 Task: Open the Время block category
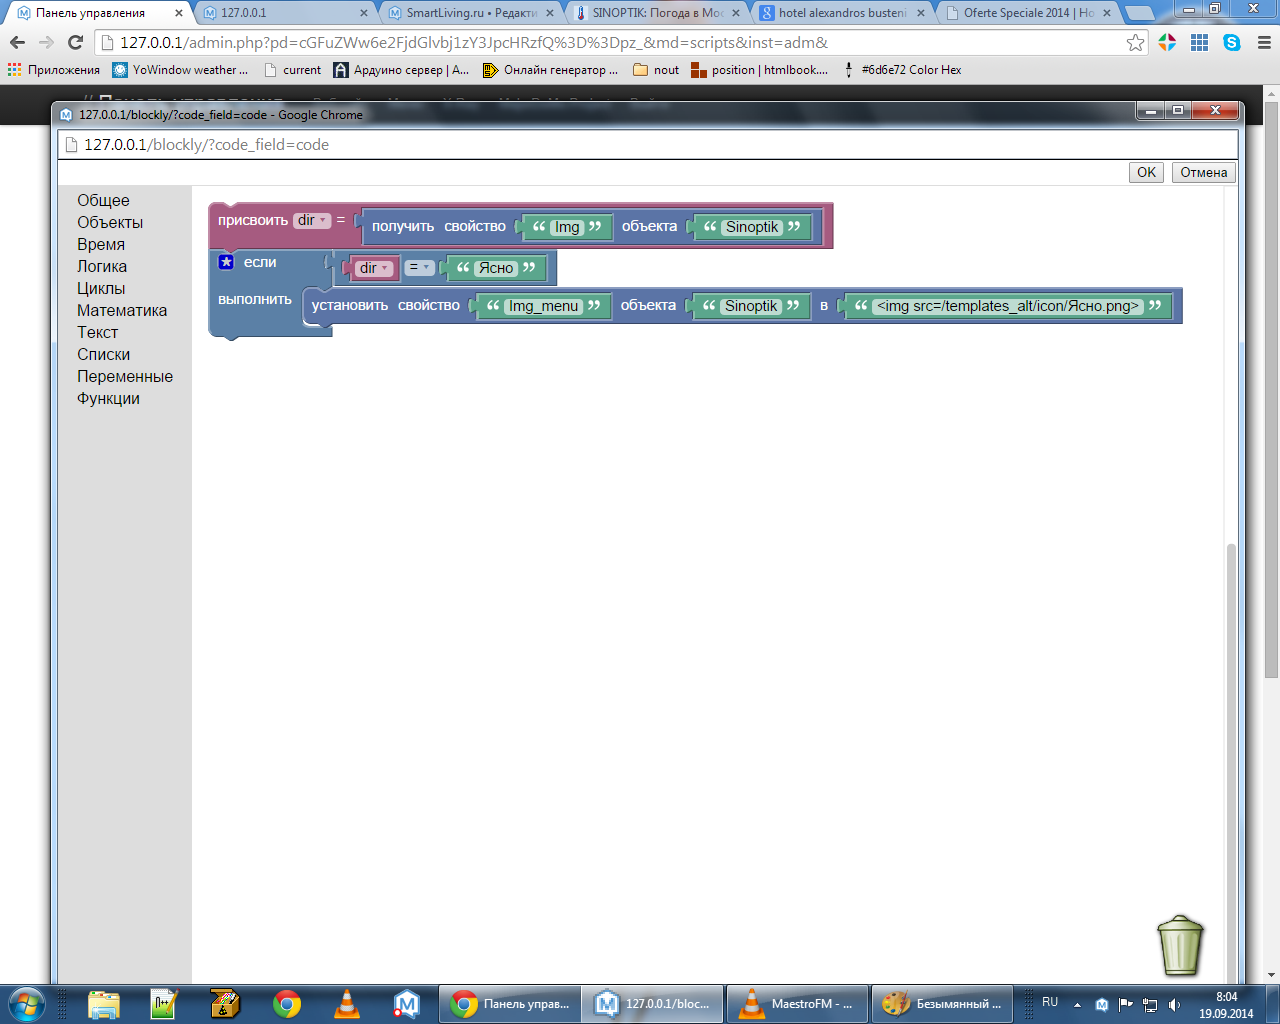[101, 245]
